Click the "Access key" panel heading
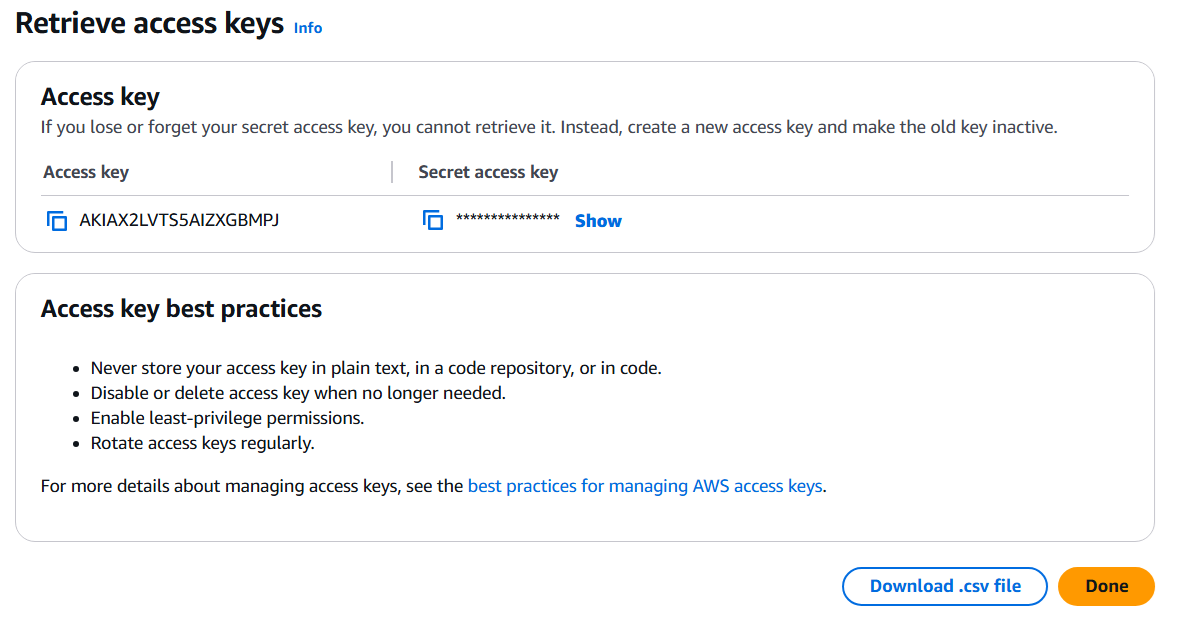Image resolution: width=1188 pixels, height=640 pixels. coord(100,97)
